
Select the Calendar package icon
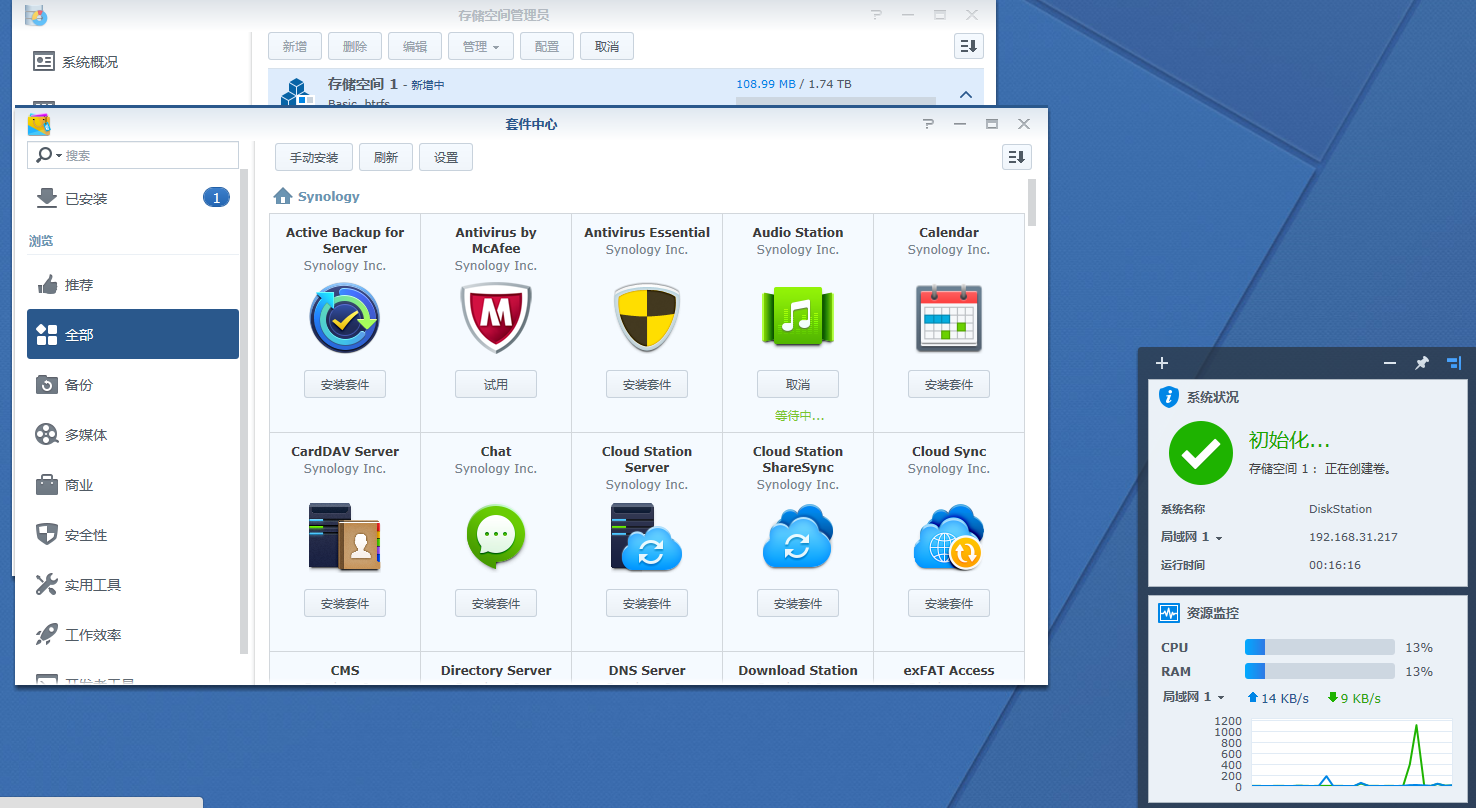[x=948, y=317]
